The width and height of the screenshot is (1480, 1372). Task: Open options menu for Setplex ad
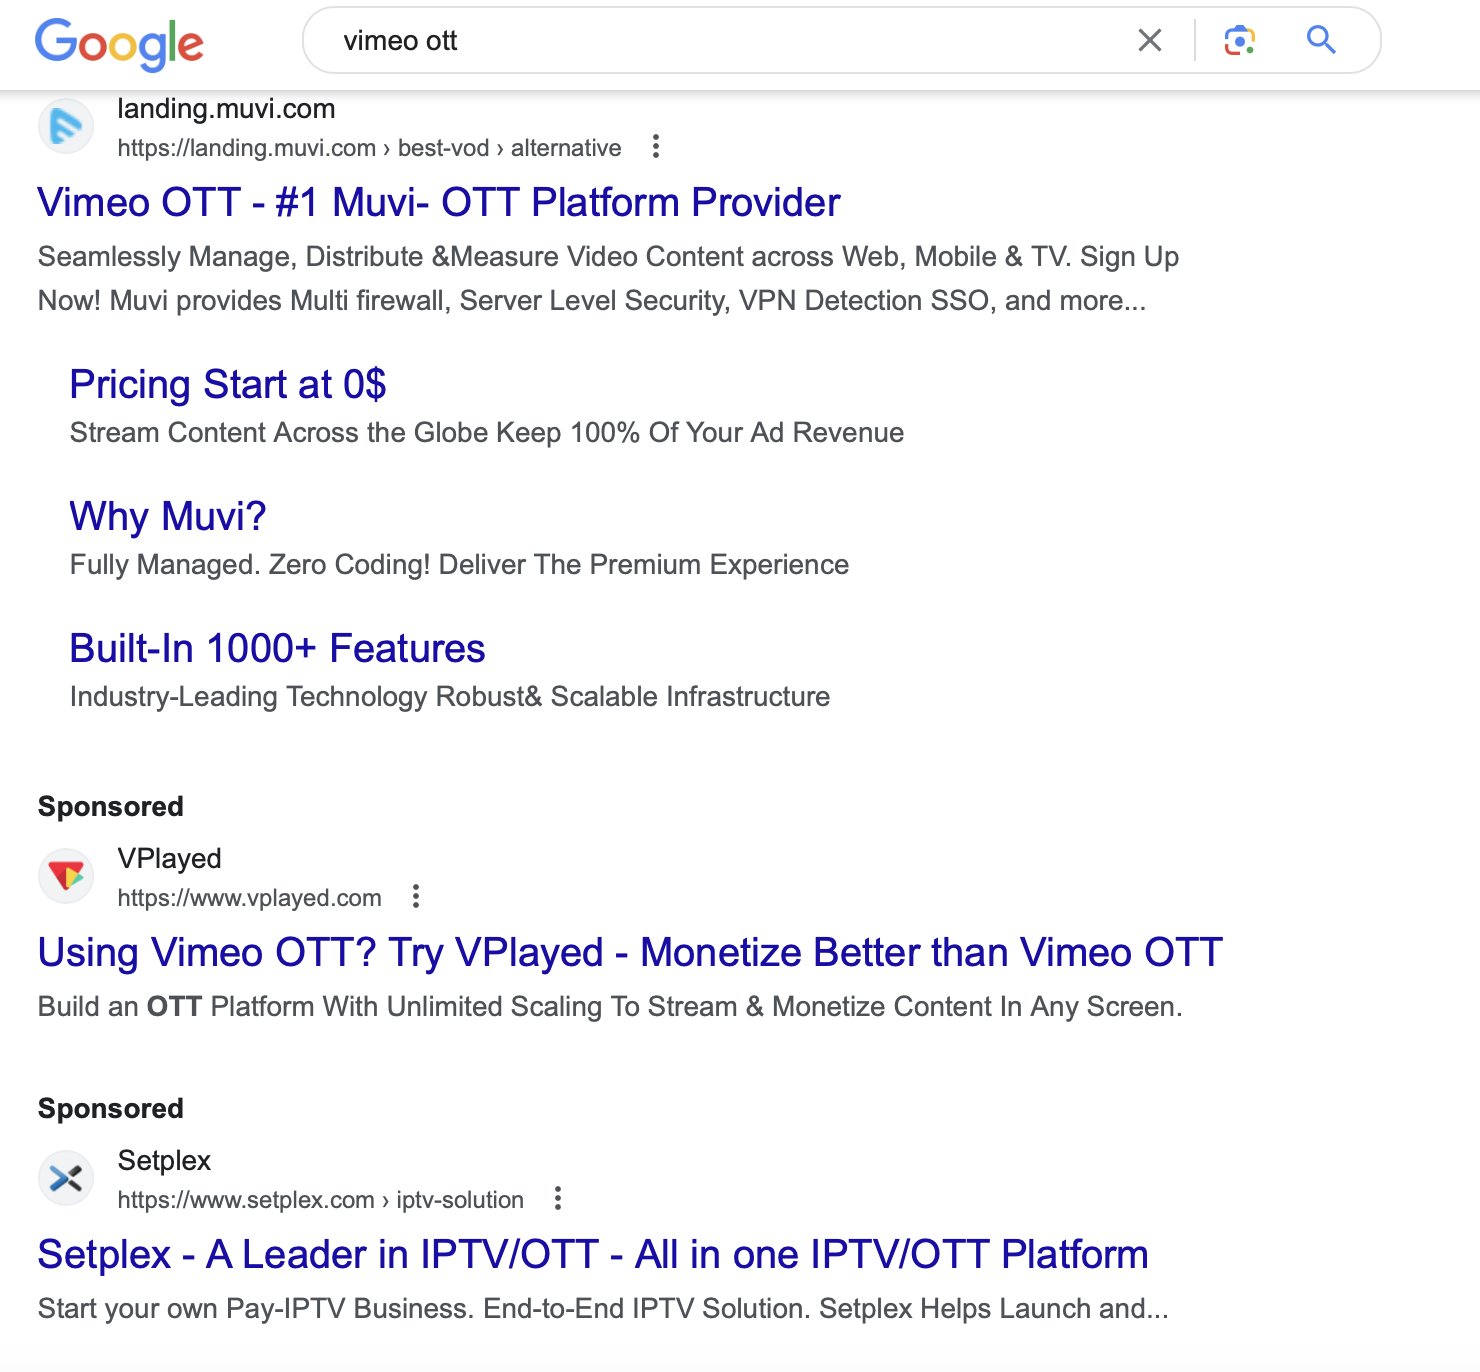pyautogui.click(x=558, y=1199)
